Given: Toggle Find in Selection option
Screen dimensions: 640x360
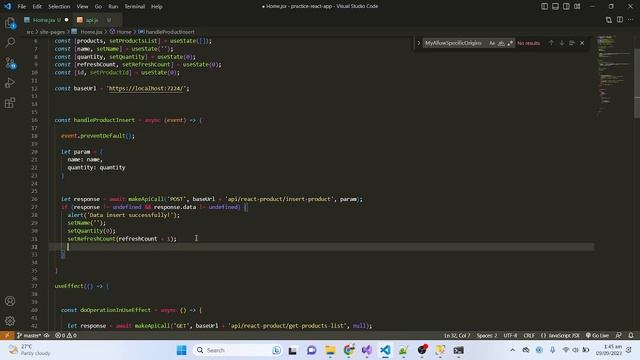Looking at the screenshot, I should point(572,43).
